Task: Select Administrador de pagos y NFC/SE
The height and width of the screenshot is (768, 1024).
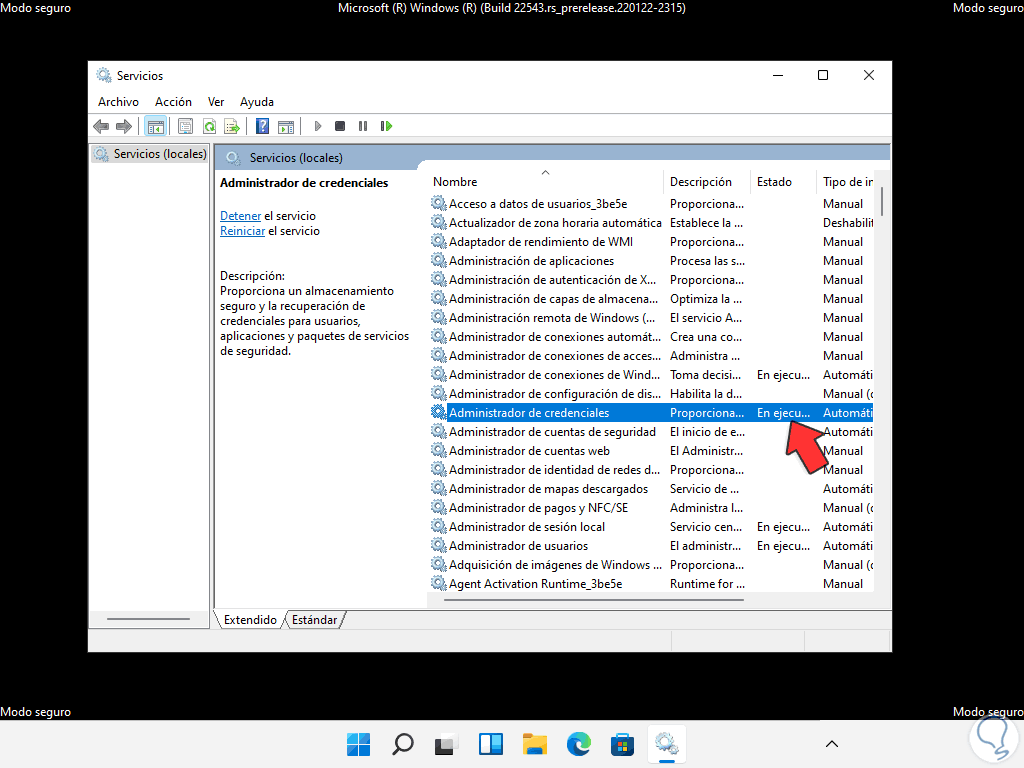Action: point(651,507)
